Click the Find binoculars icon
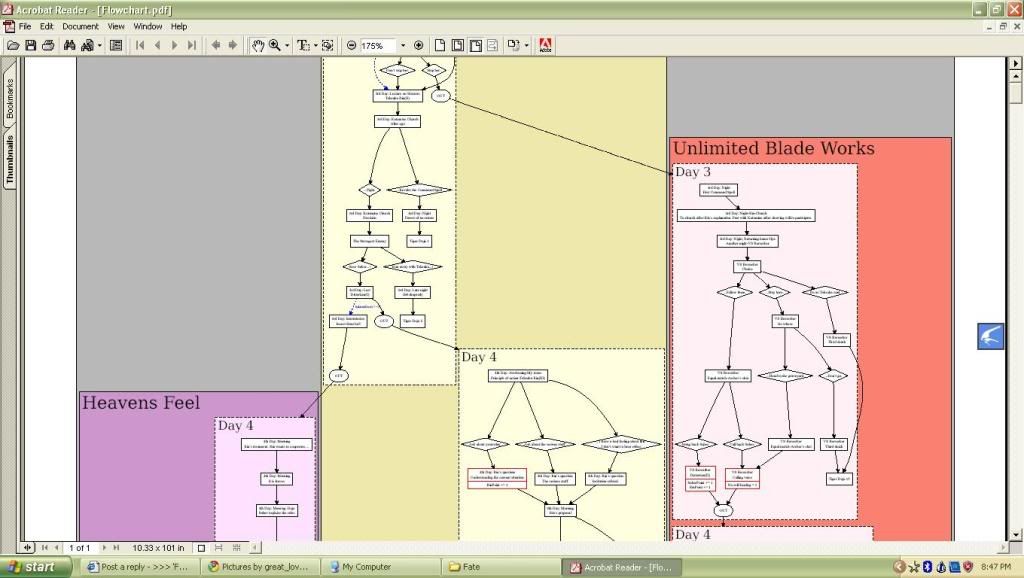 (x=69, y=45)
